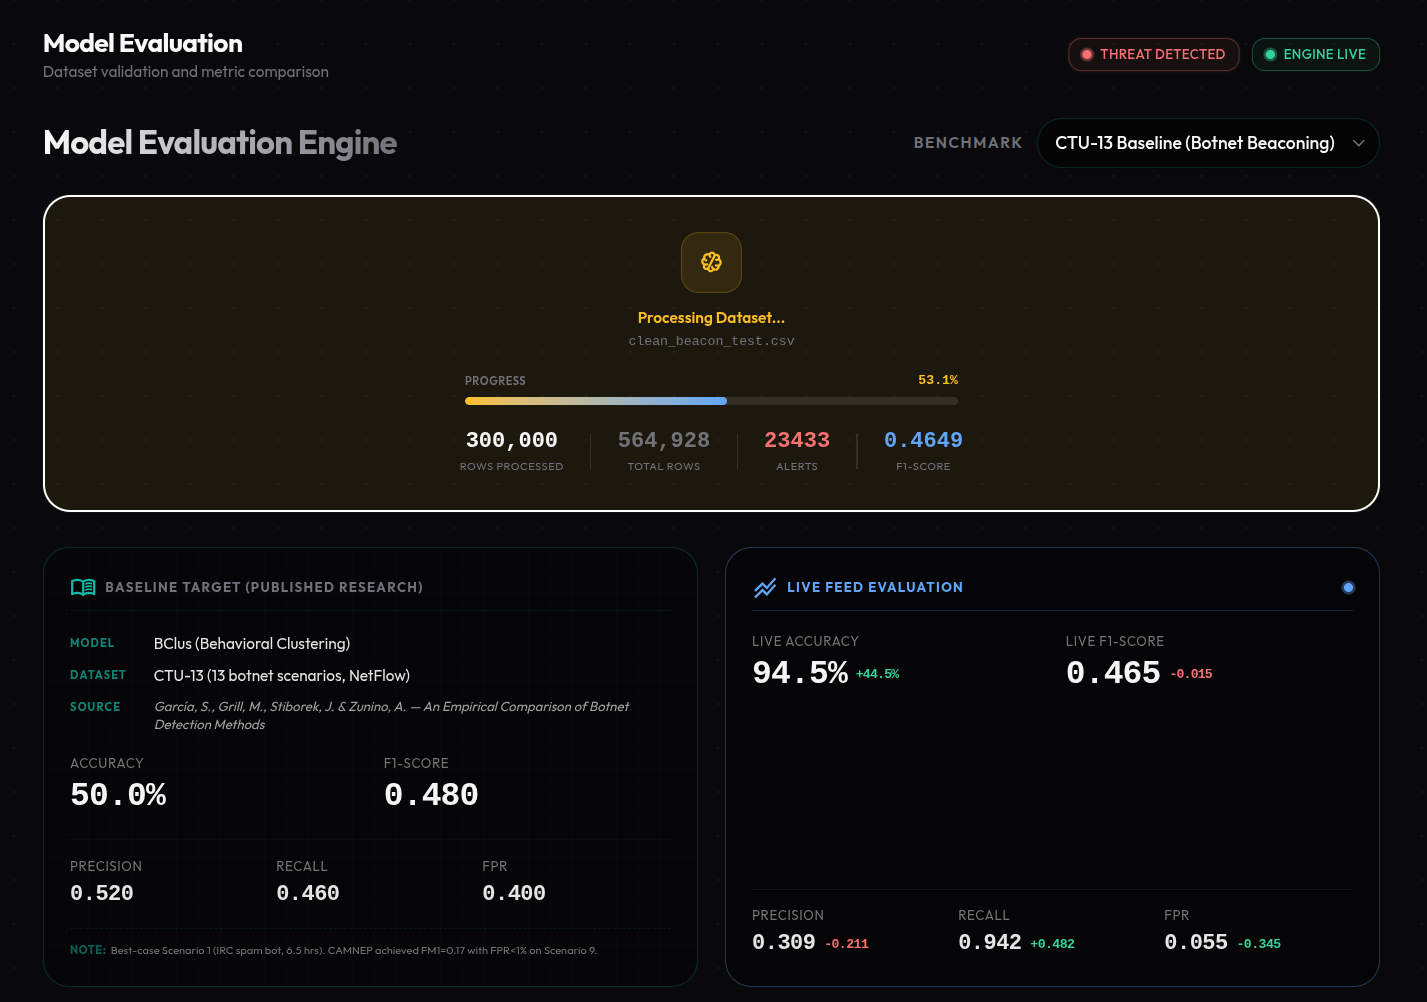This screenshot has width=1427, height=1002.
Task: Click the Garcia et al. source citation
Action: point(391,715)
